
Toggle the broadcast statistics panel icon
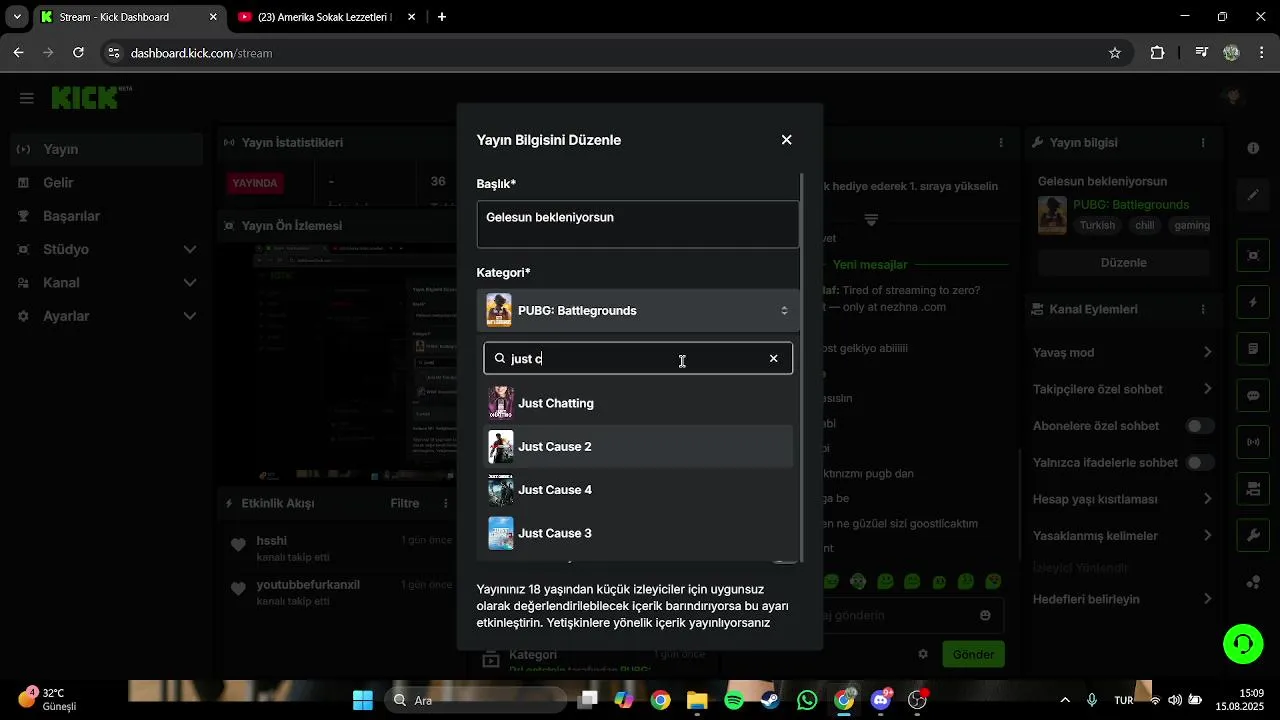[x=1253, y=441]
